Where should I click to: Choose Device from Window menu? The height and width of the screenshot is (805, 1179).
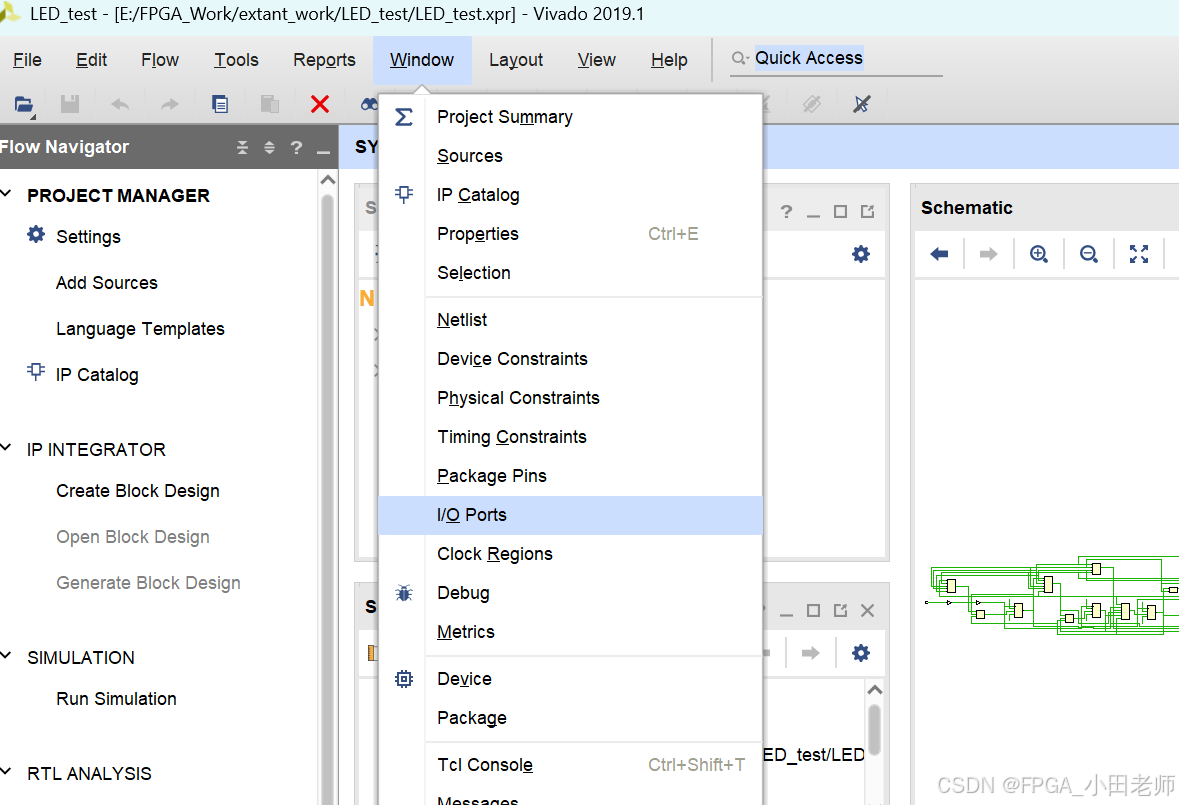[x=570, y=679]
